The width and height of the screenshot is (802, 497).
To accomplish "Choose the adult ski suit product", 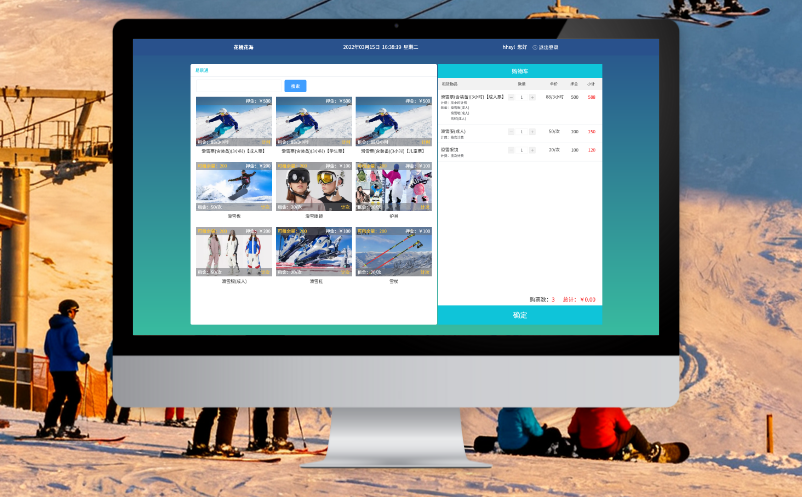I will tap(233, 251).
